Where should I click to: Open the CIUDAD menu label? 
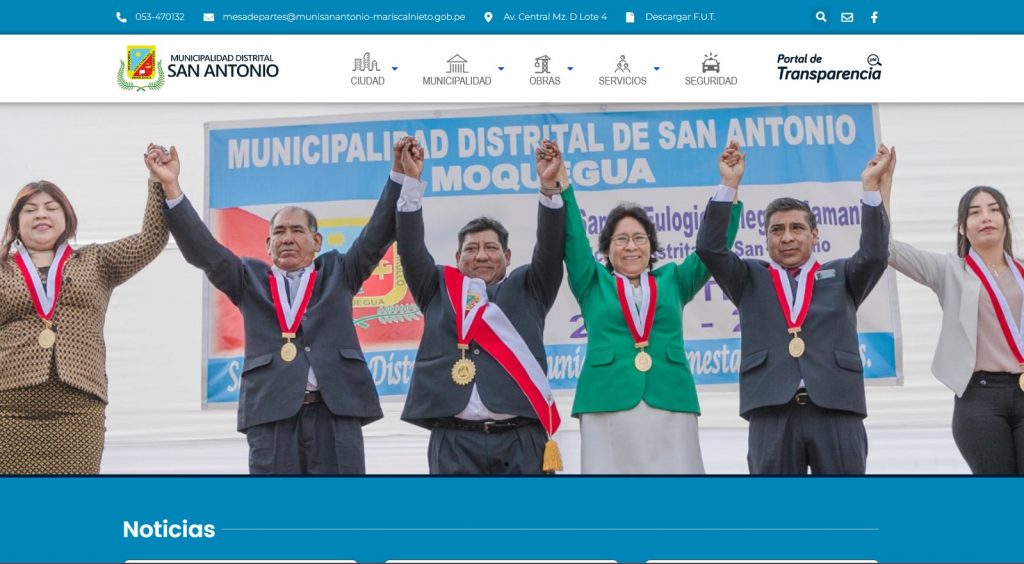[367, 81]
